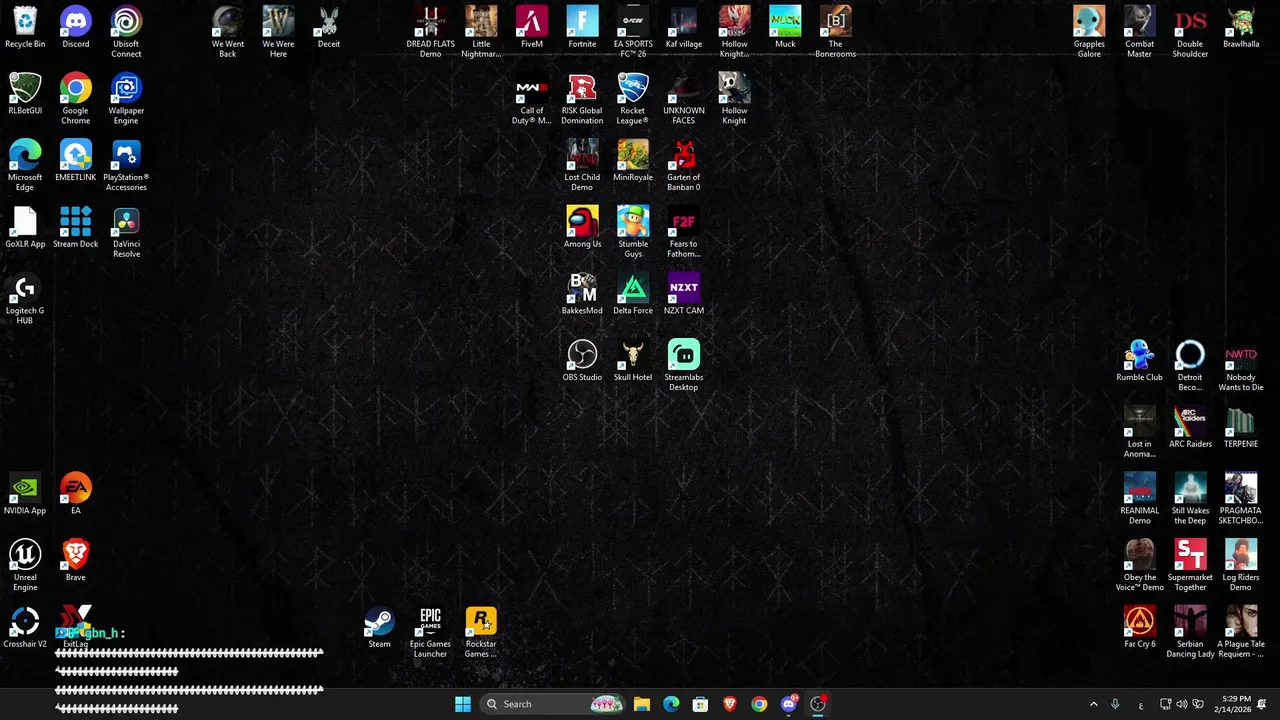The image size is (1280, 720).
Task: Select the GoXLR App file icon
Action: point(25,228)
